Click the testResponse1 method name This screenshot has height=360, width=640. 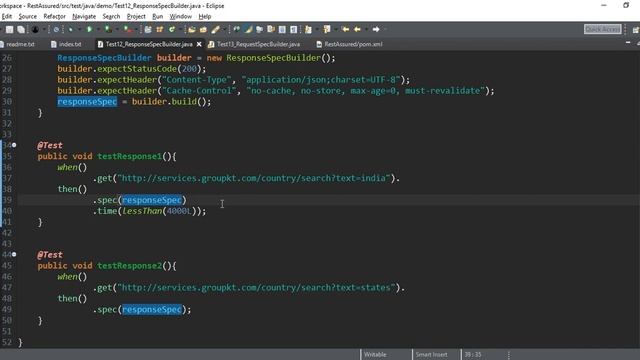(x=129, y=156)
